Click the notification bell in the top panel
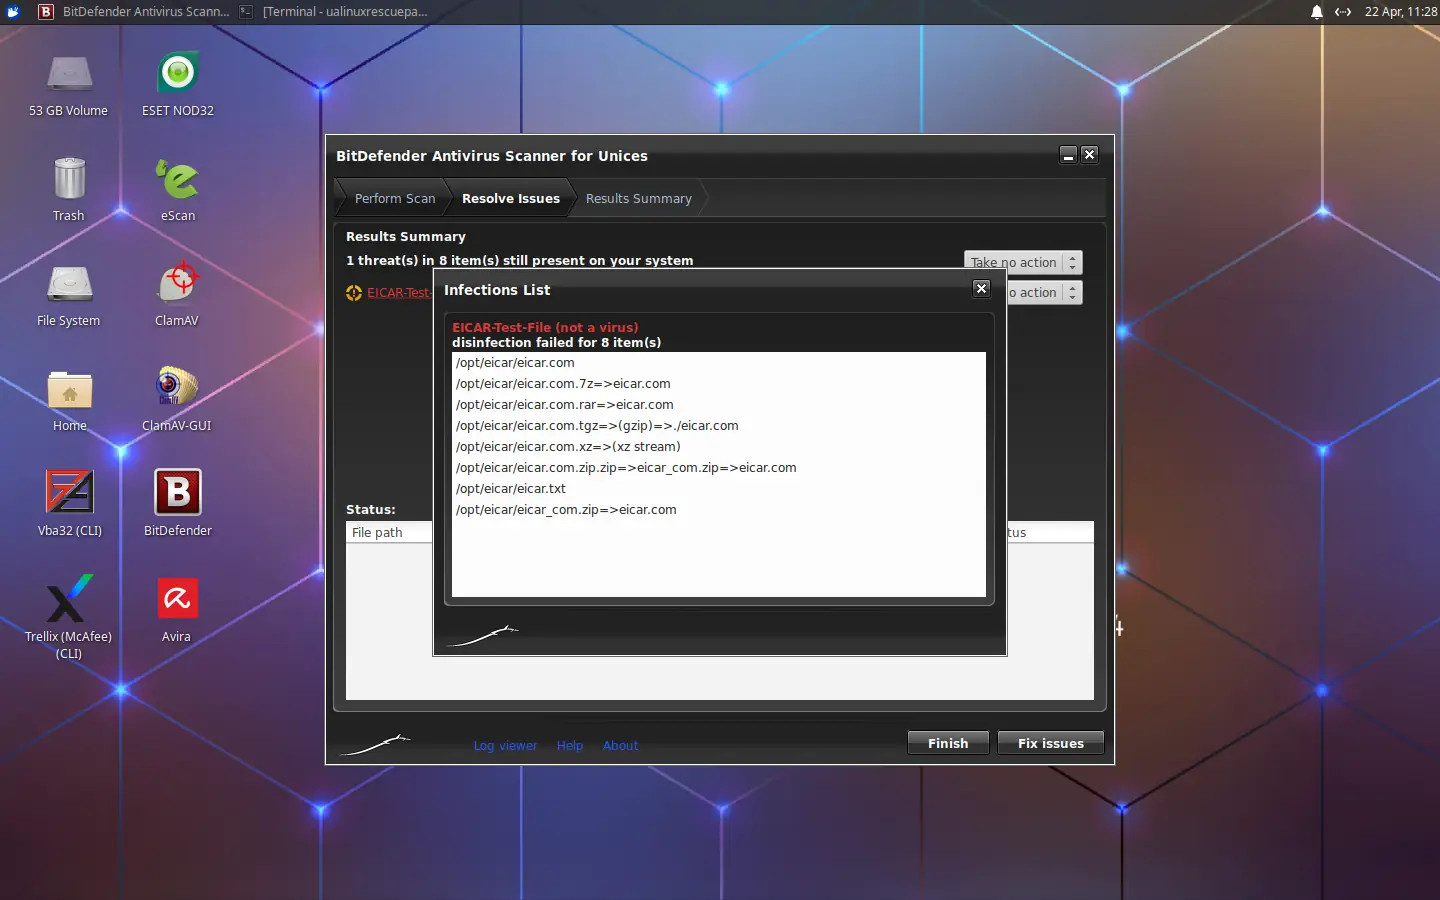The width and height of the screenshot is (1440, 900). point(1317,12)
